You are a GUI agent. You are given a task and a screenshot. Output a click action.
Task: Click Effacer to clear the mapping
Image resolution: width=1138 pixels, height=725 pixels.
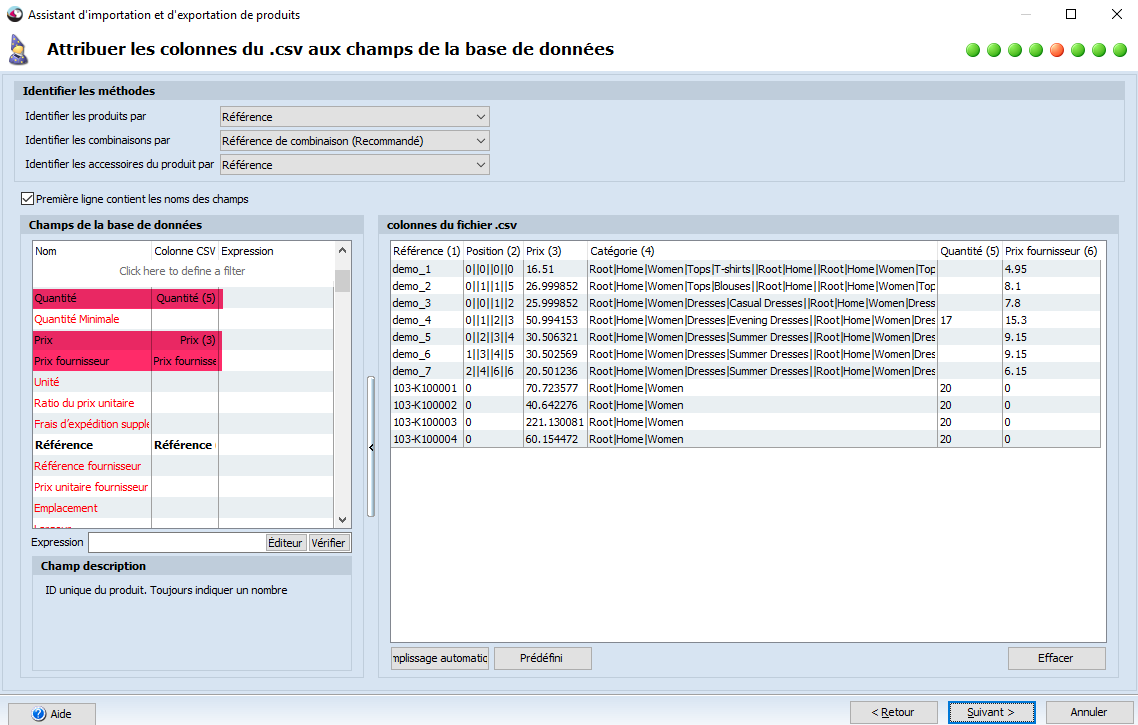tap(1056, 658)
